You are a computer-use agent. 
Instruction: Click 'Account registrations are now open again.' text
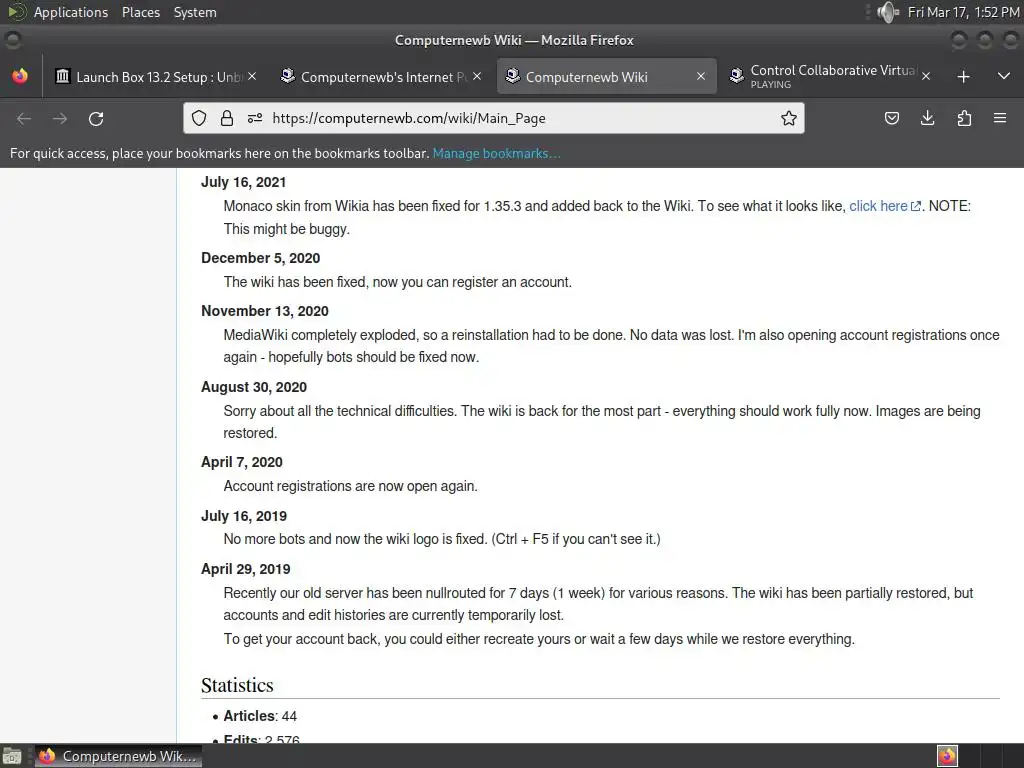pyautogui.click(x=350, y=486)
